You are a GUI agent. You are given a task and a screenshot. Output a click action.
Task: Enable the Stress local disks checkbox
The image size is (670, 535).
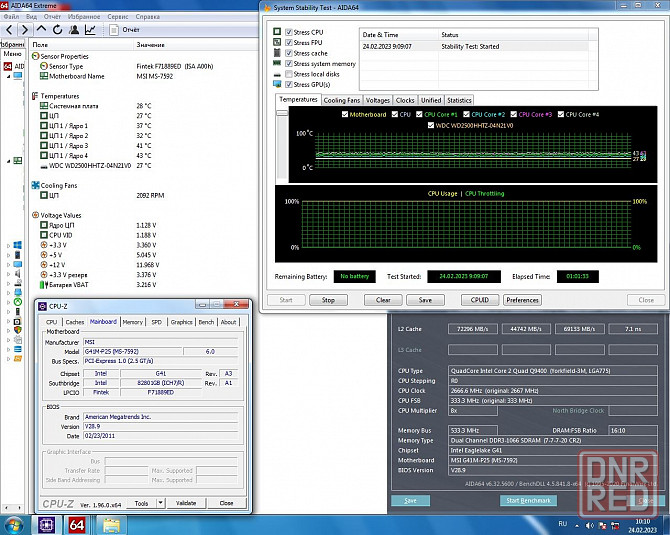click(x=289, y=74)
